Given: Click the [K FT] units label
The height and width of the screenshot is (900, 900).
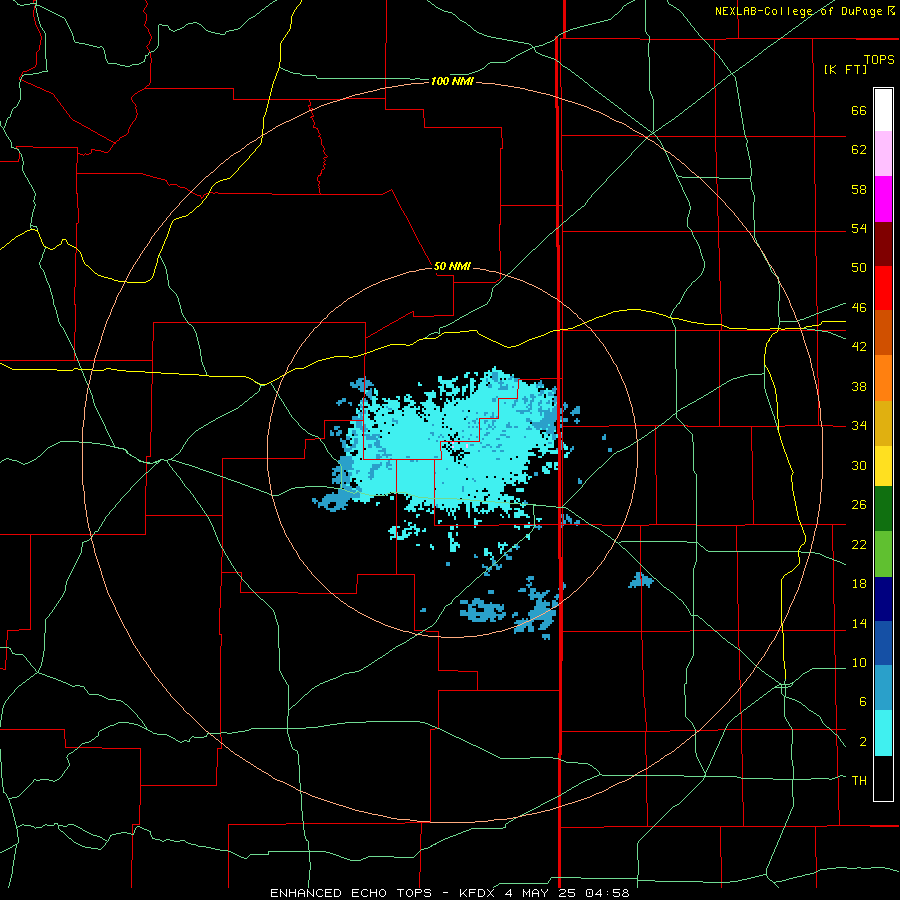Looking at the screenshot, I should click(845, 69).
